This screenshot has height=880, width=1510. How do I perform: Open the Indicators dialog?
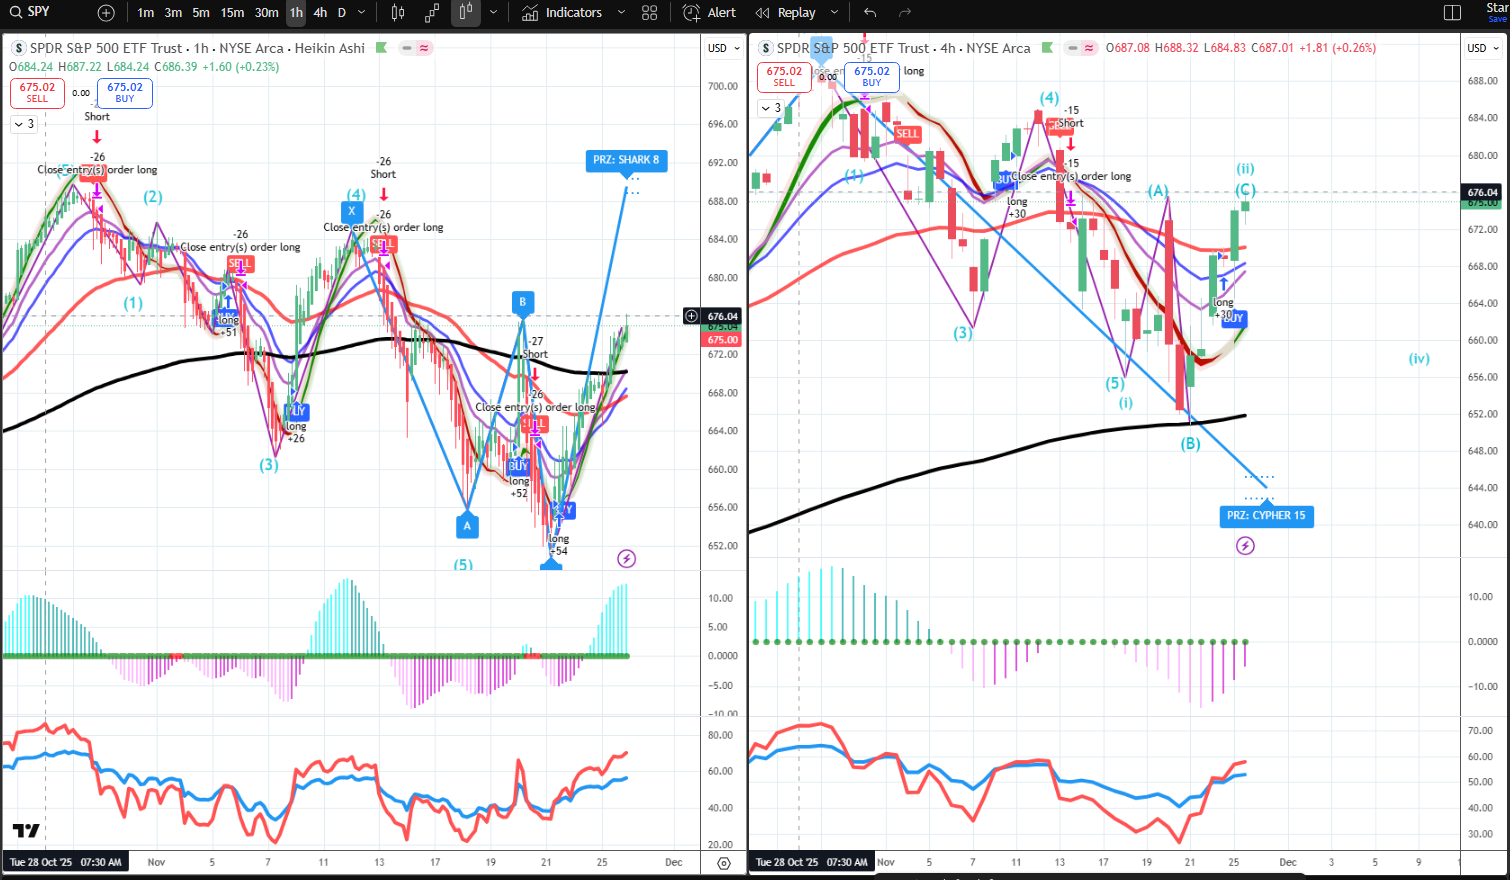coord(563,13)
